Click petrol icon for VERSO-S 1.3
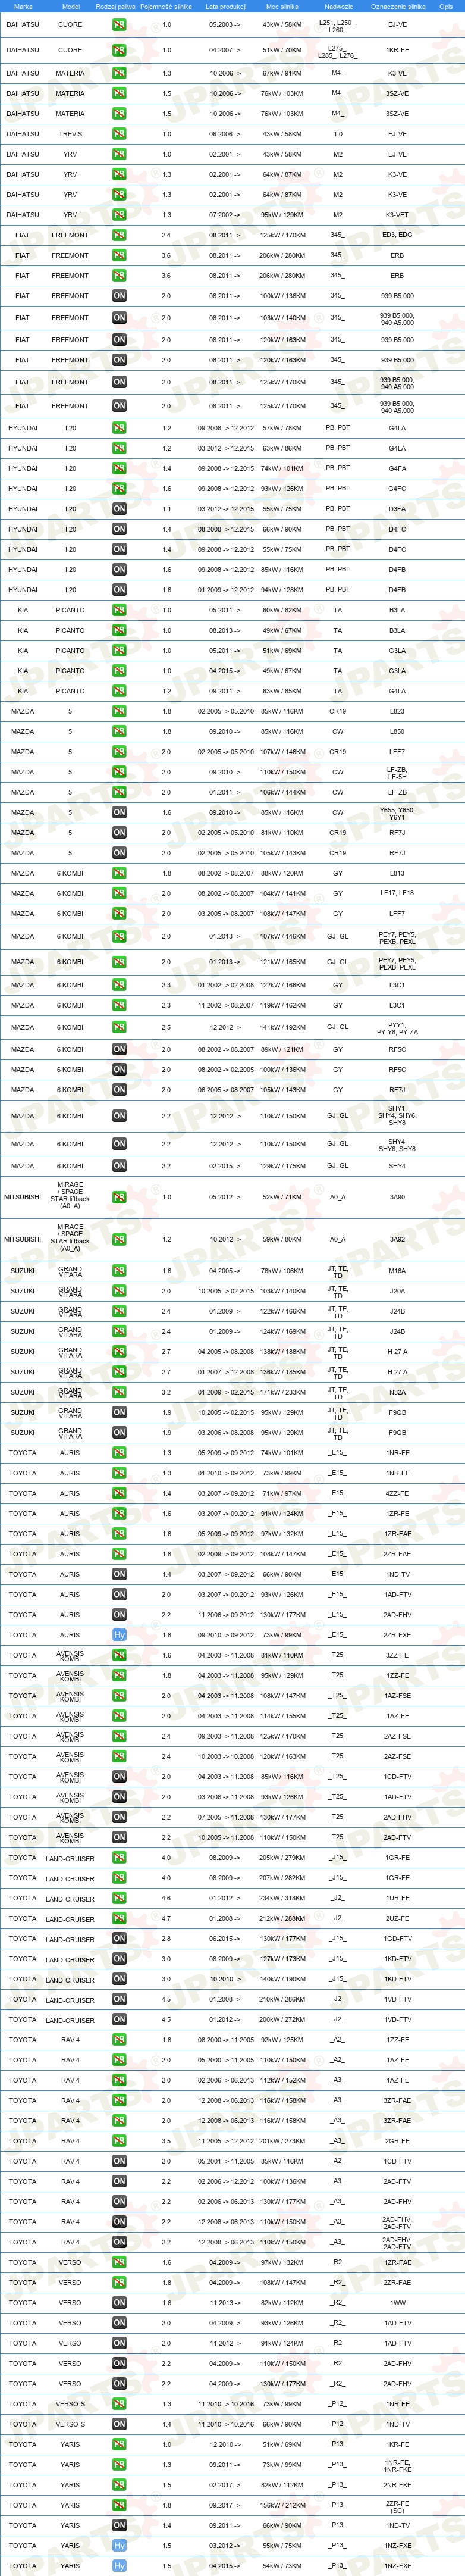Viewport: 465px width, 2576px height. pyautogui.click(x=119, y=2404)
